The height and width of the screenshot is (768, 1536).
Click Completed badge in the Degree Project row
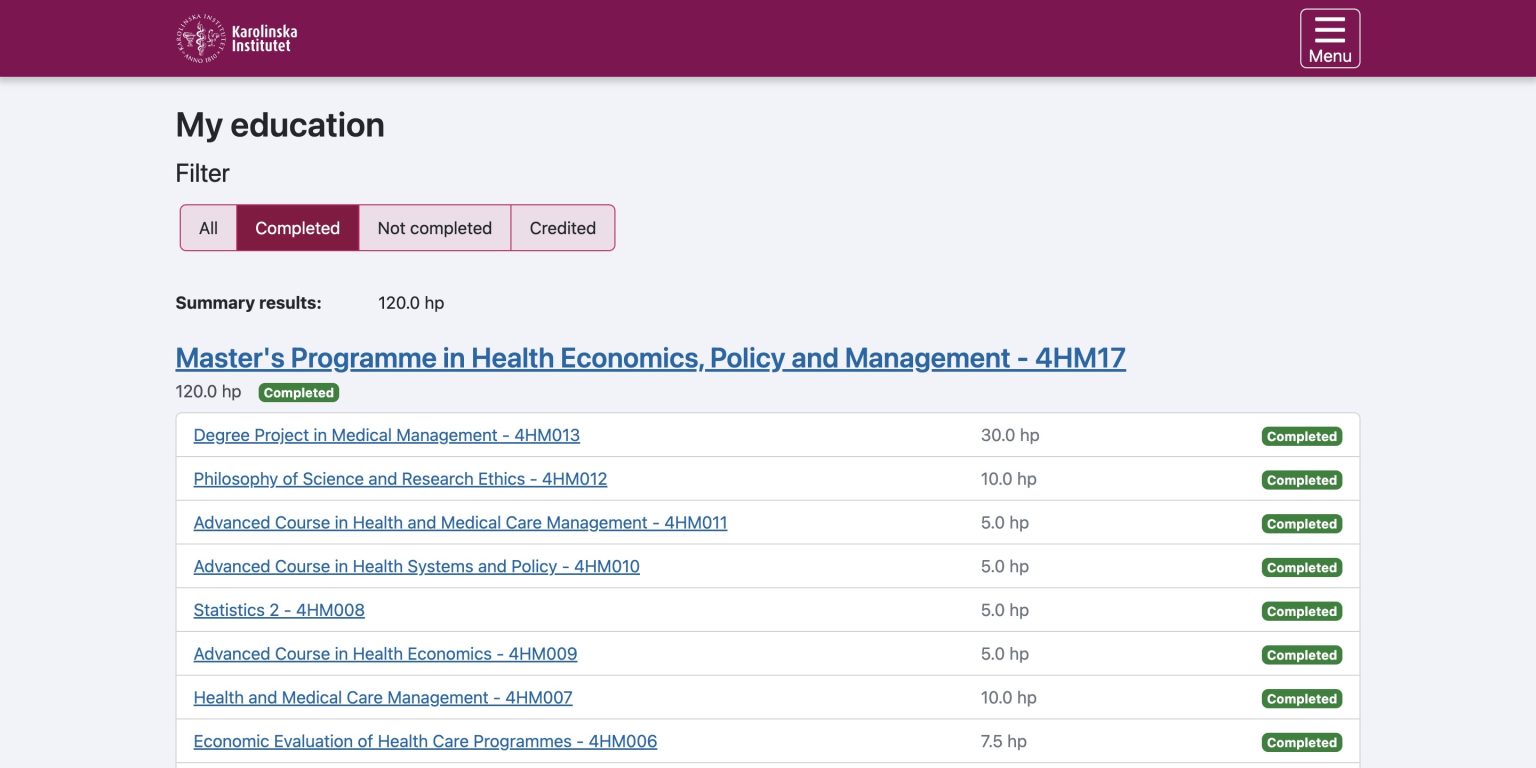click(x=1301, y=436)
